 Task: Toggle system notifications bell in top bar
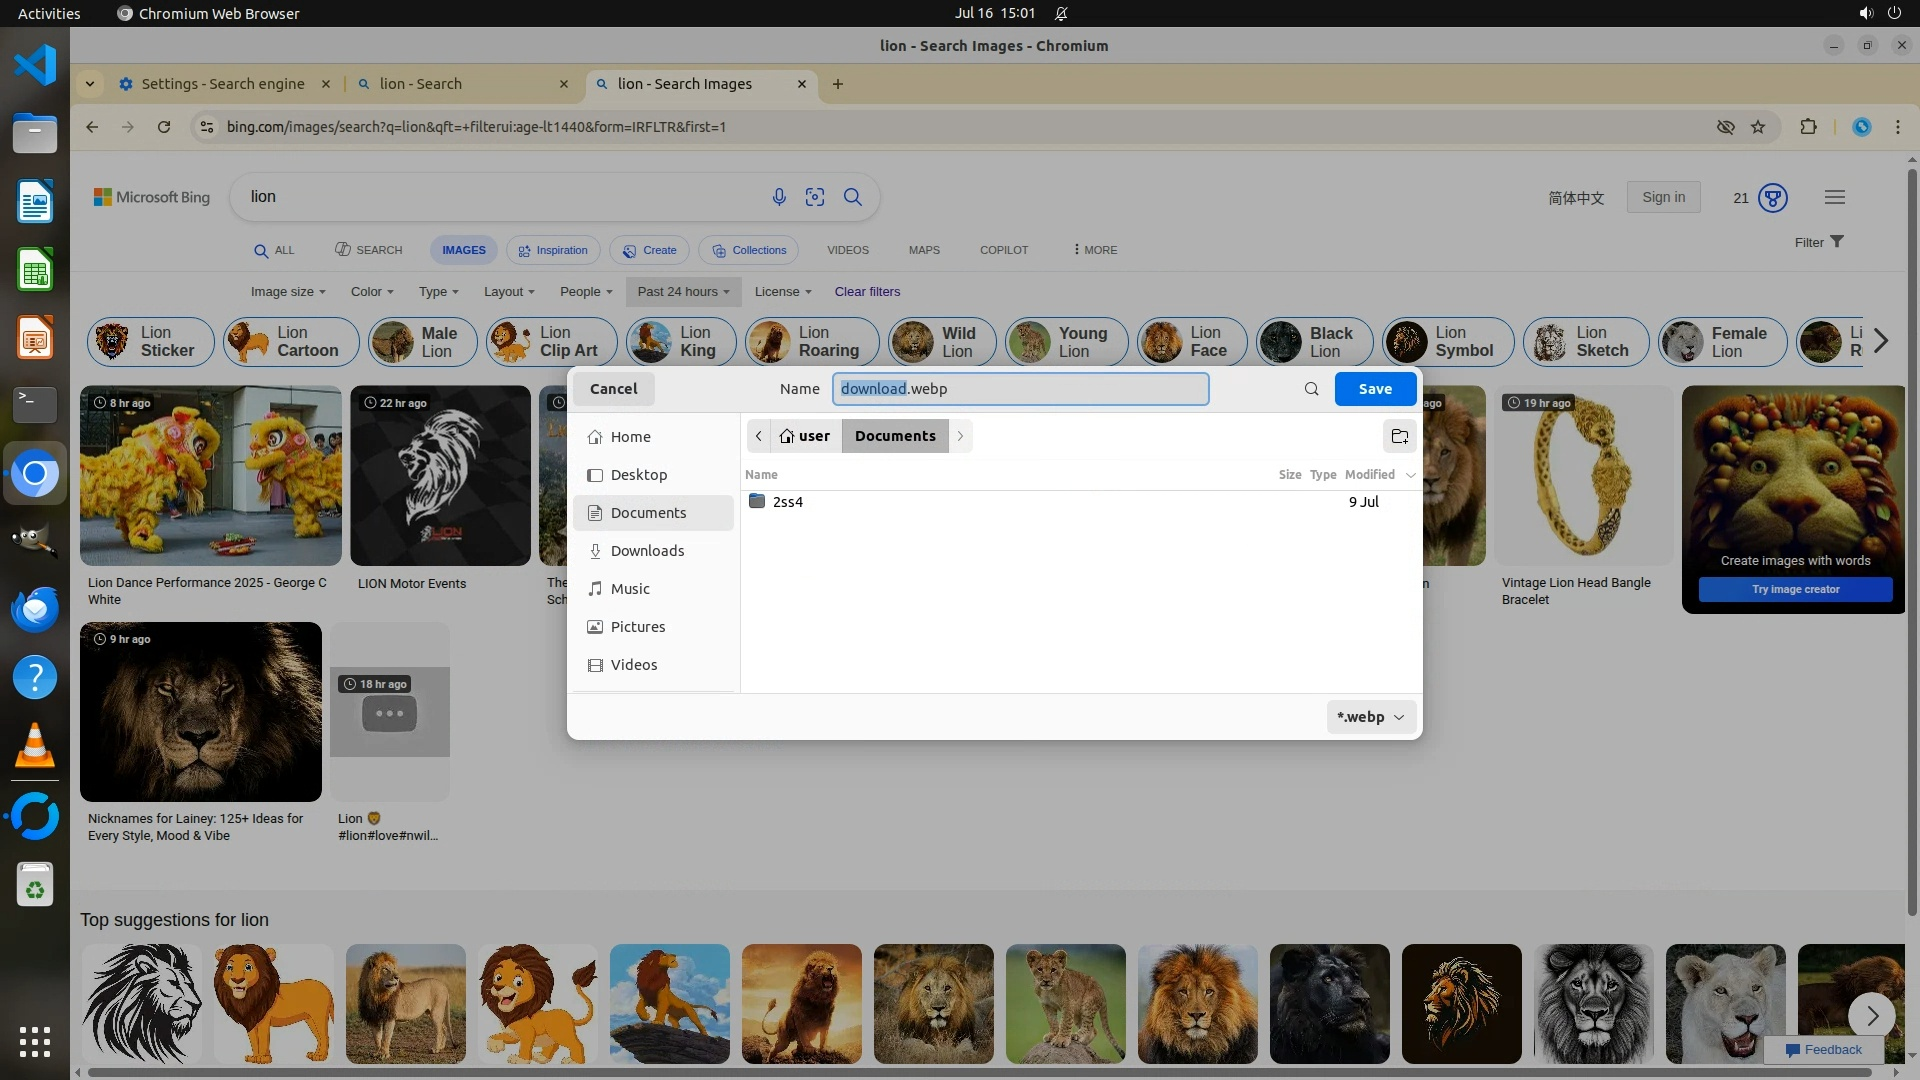pyautogui.click(x=1061, y=13)
